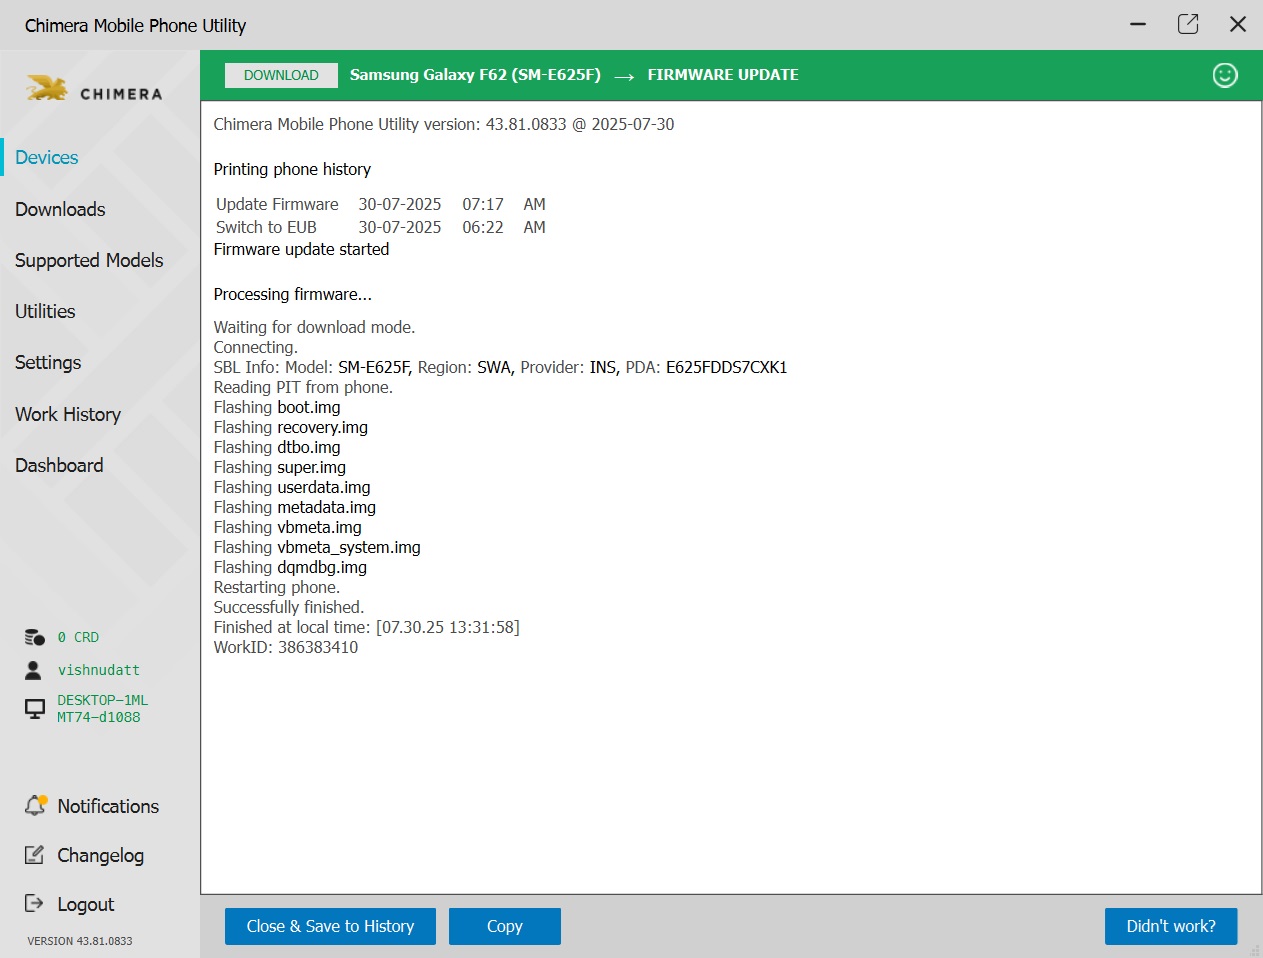Click the smiley feedback icon in header
Image resolution: width=1263 pixels, height=958 pixels.
click(1225, 75)
